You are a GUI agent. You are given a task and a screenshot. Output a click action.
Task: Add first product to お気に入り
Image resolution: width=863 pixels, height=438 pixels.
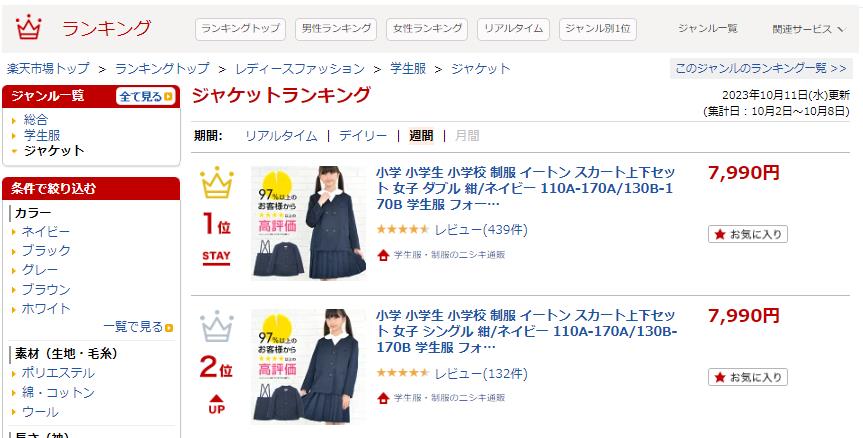point(747,234)
